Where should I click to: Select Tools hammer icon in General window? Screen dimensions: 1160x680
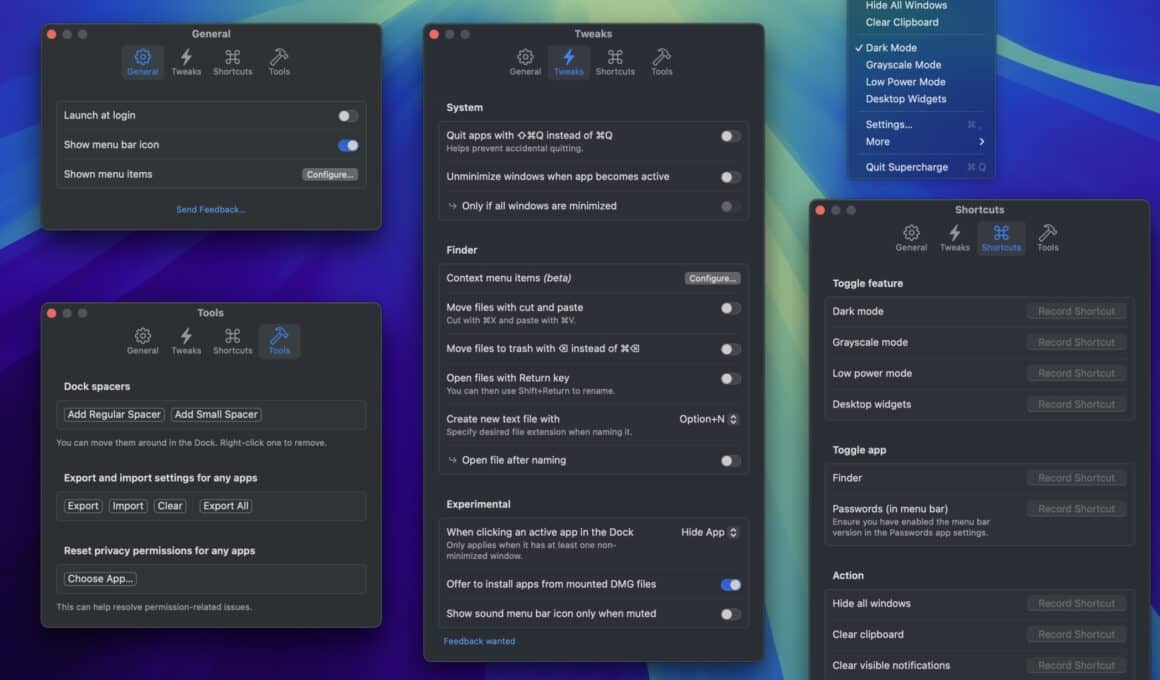[279, 62]
